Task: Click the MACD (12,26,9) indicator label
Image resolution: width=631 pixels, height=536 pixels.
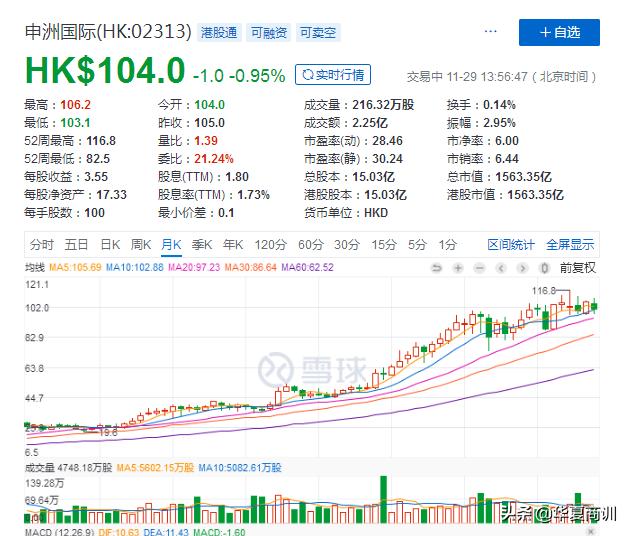Action: 59,532
